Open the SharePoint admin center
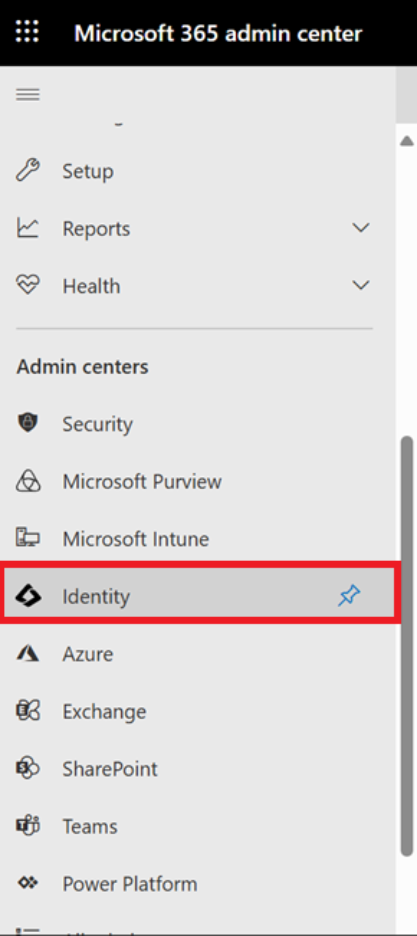This screenshot has height=936, width=417. click(197, 768)
